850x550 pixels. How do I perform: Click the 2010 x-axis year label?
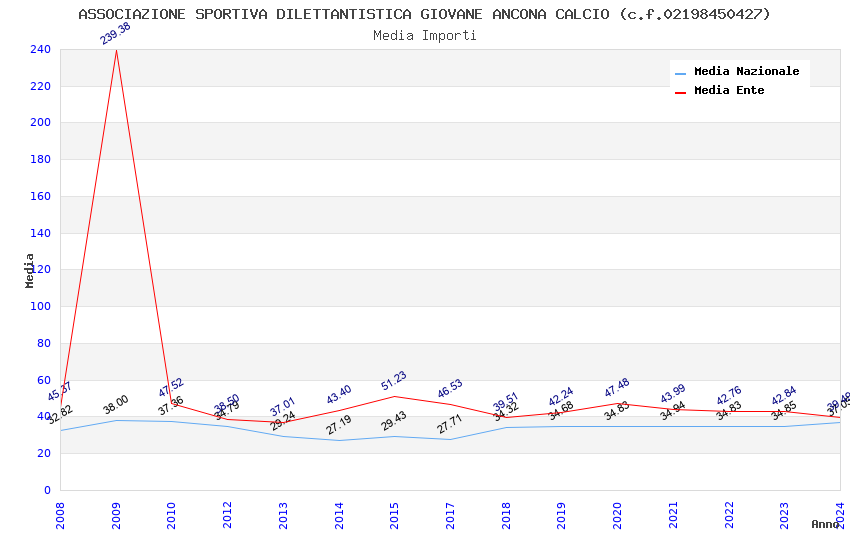[x=171, y=515]
